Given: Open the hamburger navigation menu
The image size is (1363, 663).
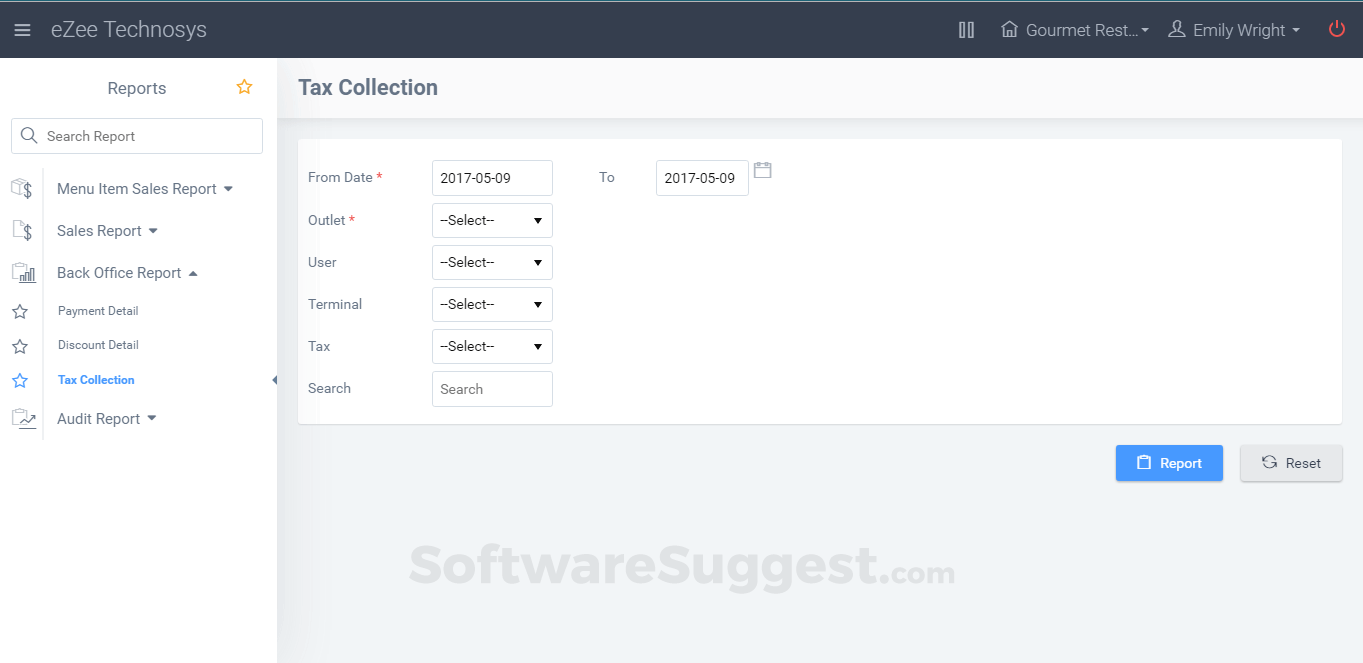Looking at the screenshot, I should click(x=22, y=29).
